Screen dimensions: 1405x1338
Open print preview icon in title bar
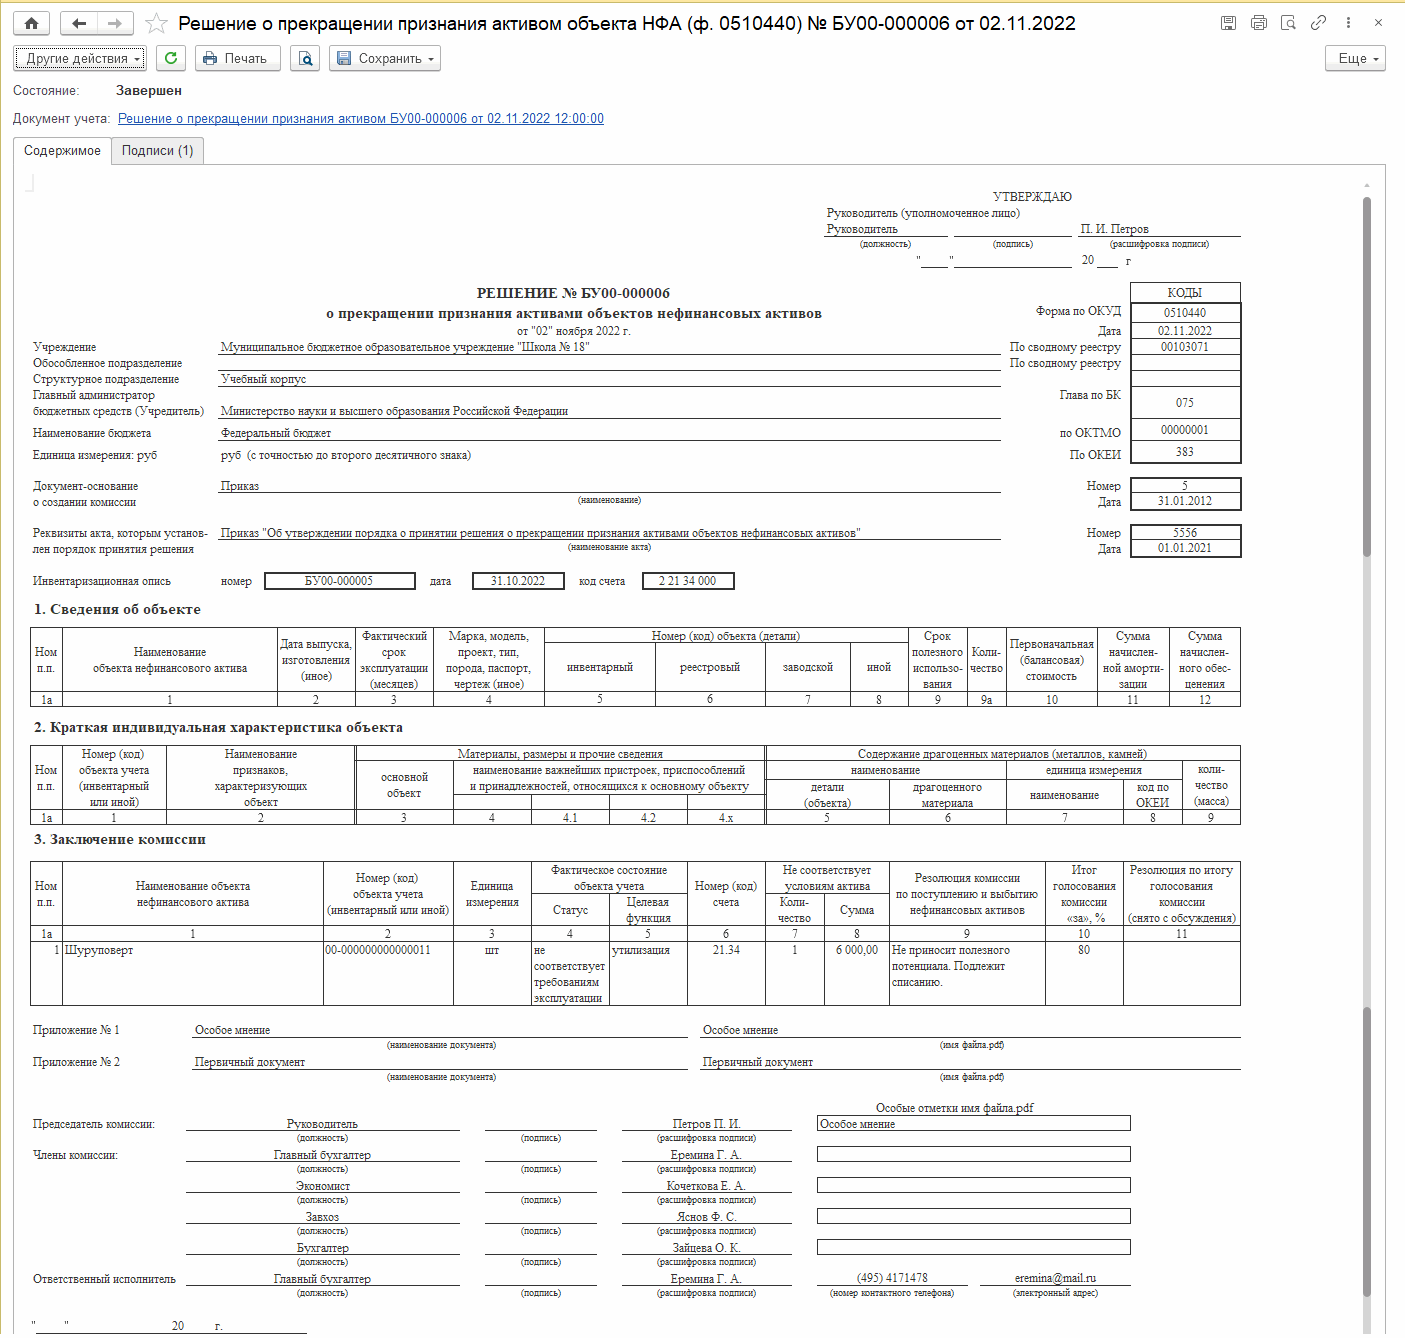tap(1288, 23)
